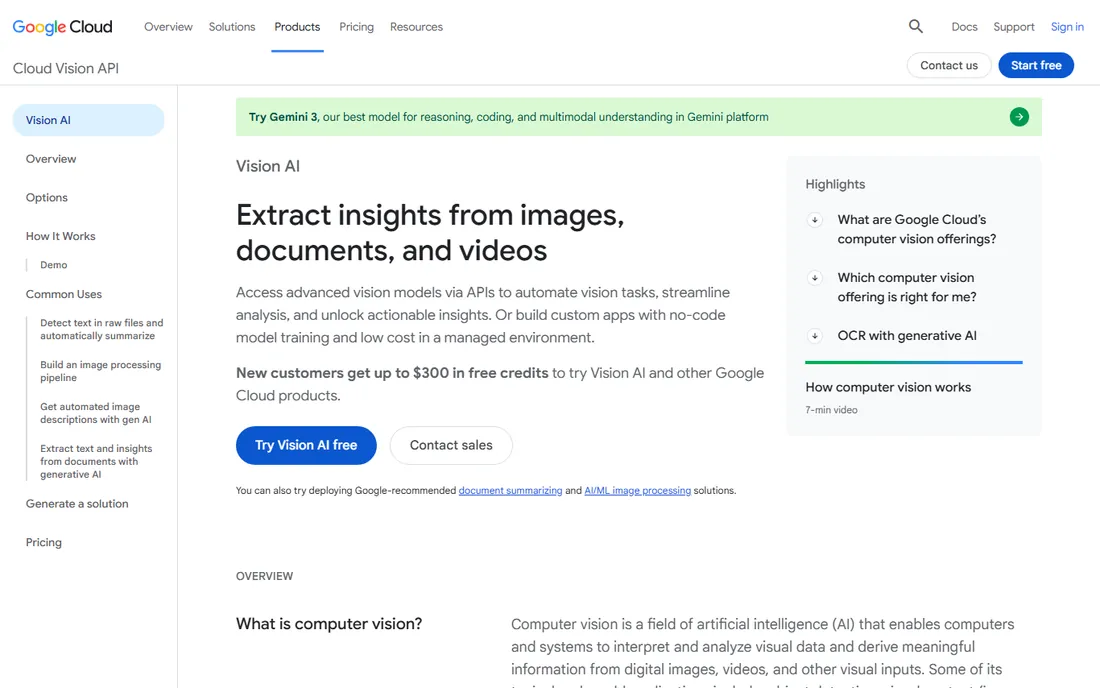Viewport: 1100px width, 688px height.
Task: Open the Overview top menu
Action: [168, 27]
